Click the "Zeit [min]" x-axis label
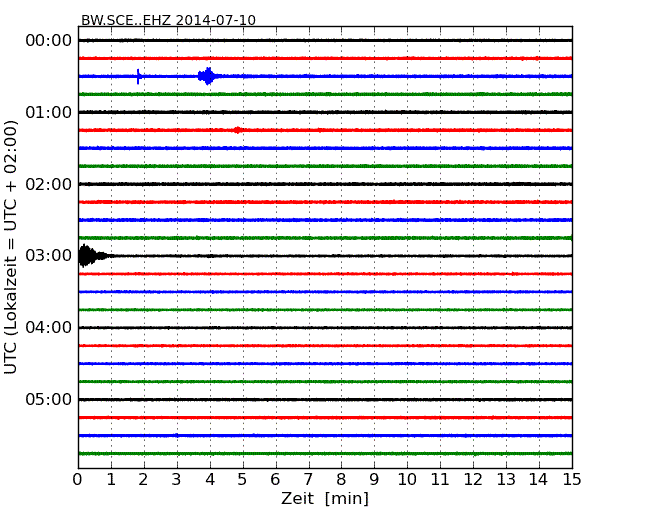Screen dimensions: 650x520 [324, 499]
